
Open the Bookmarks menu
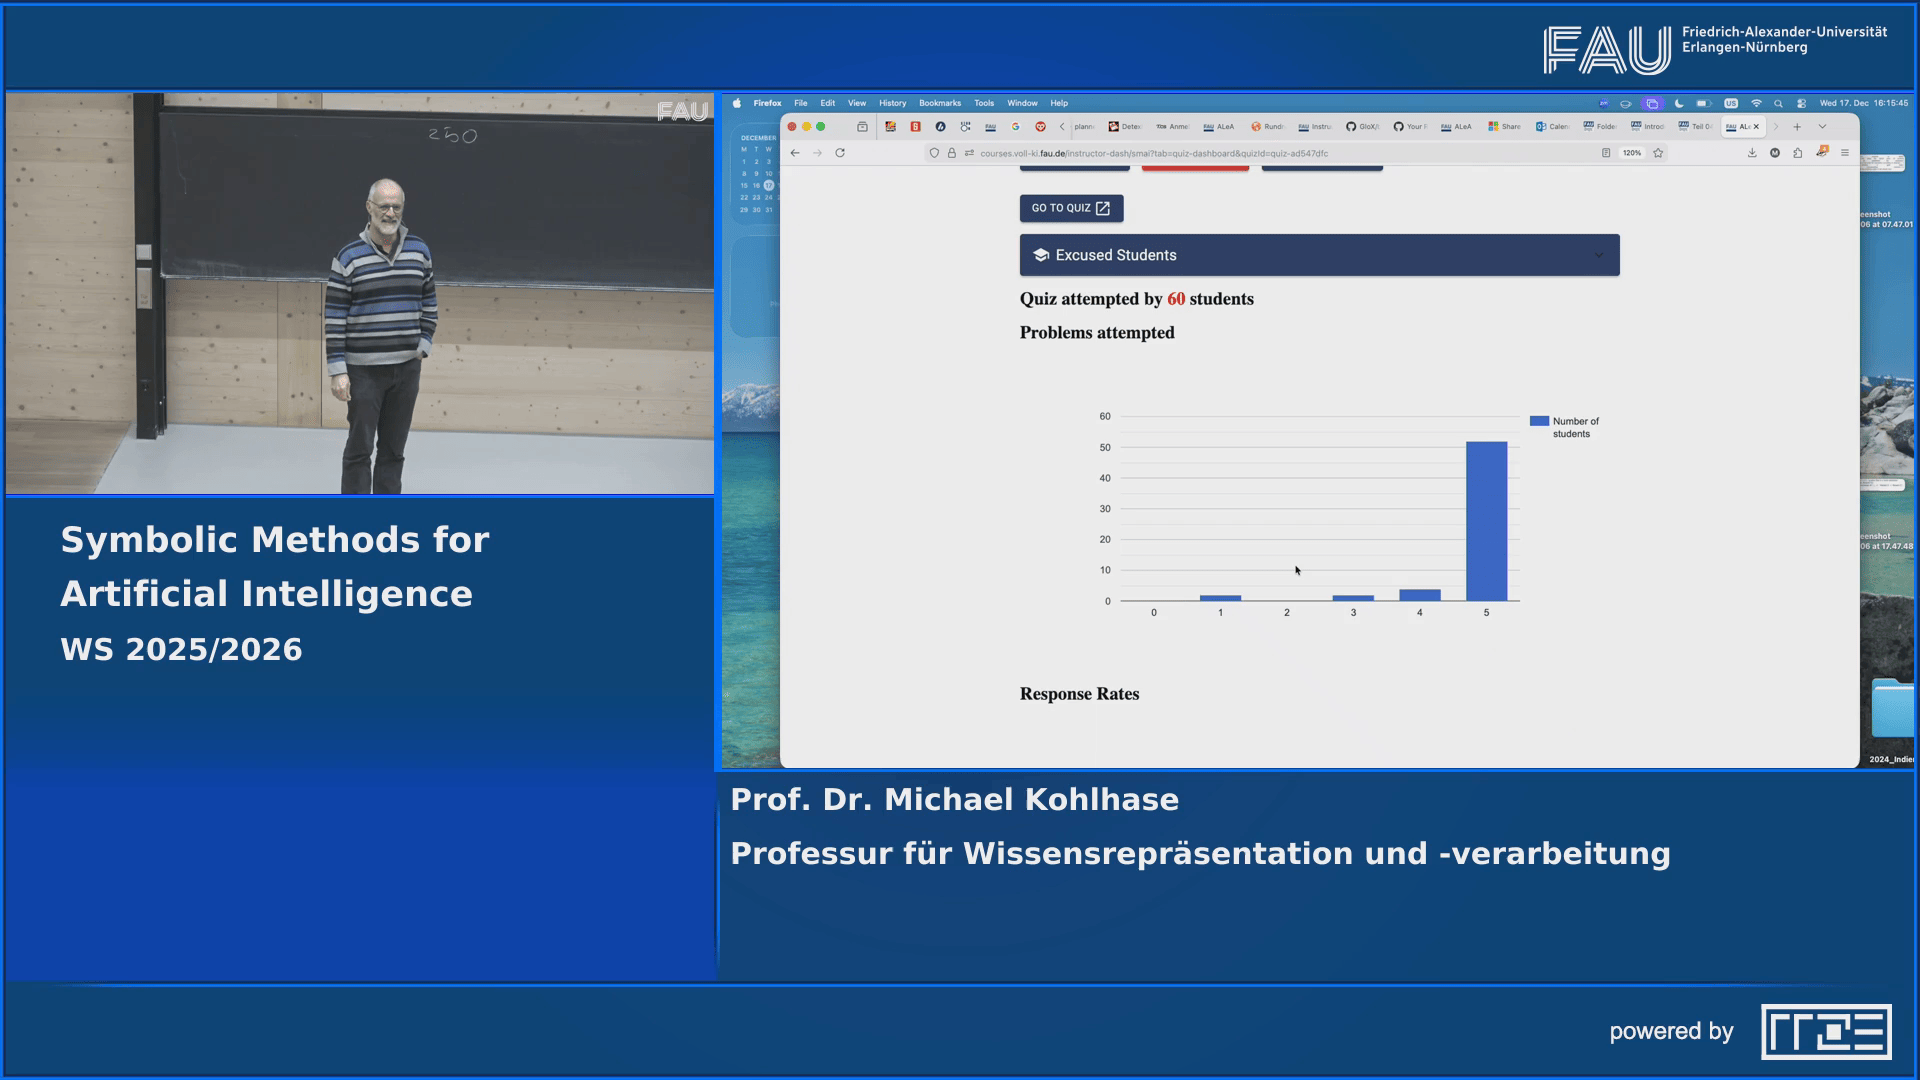click(941, 103)
